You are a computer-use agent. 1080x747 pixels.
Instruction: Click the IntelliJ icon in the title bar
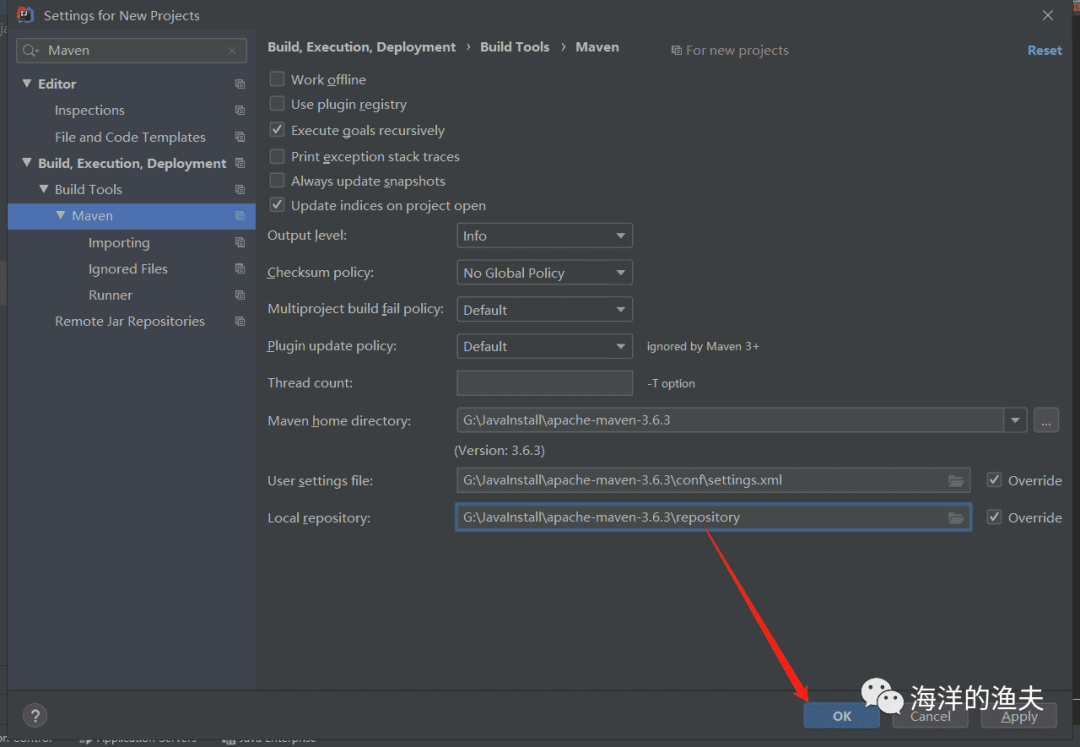click(x=25, y=14)
